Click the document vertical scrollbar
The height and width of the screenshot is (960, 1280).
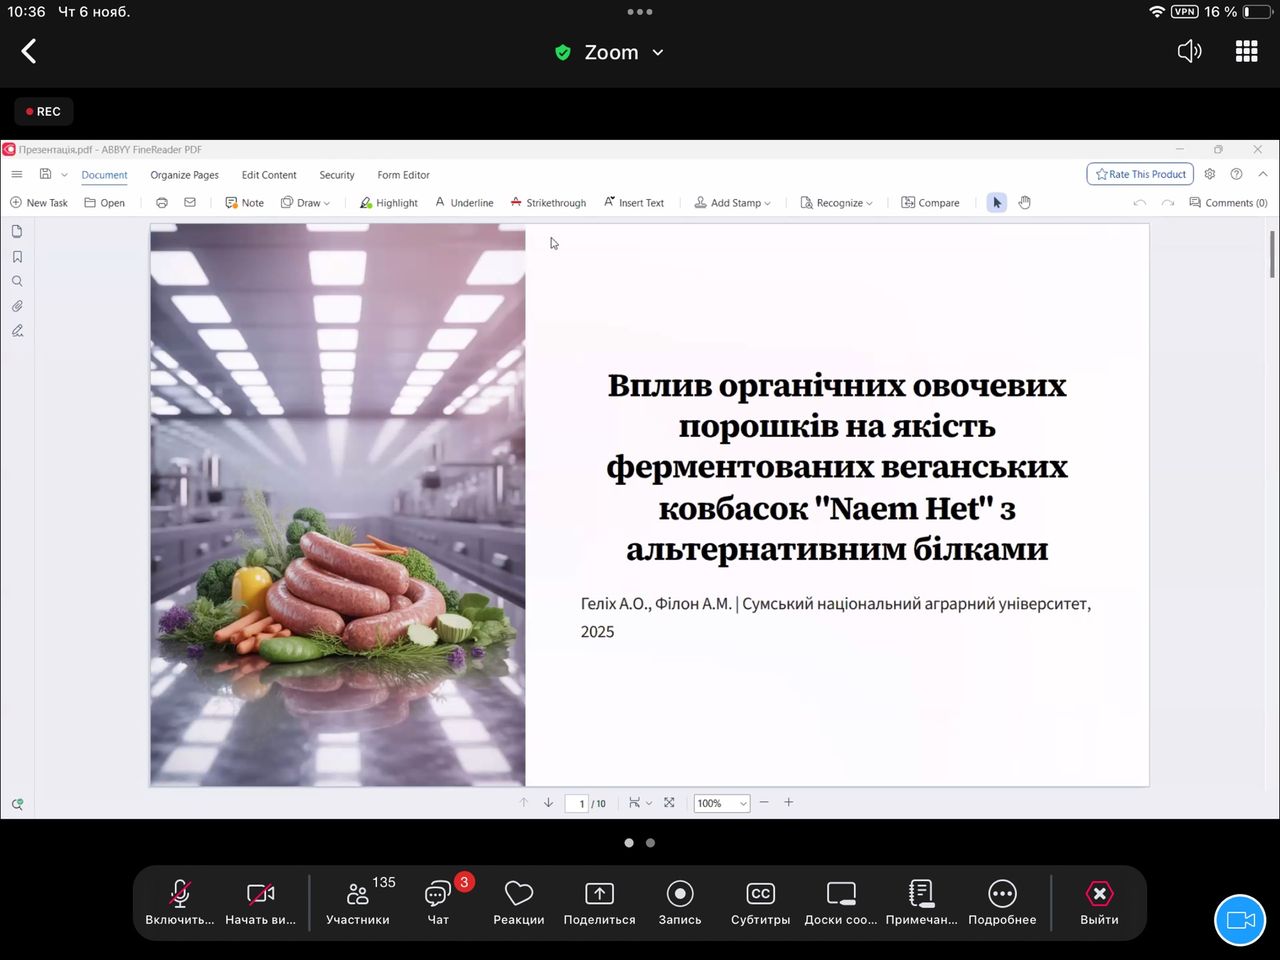(1272, 255)
